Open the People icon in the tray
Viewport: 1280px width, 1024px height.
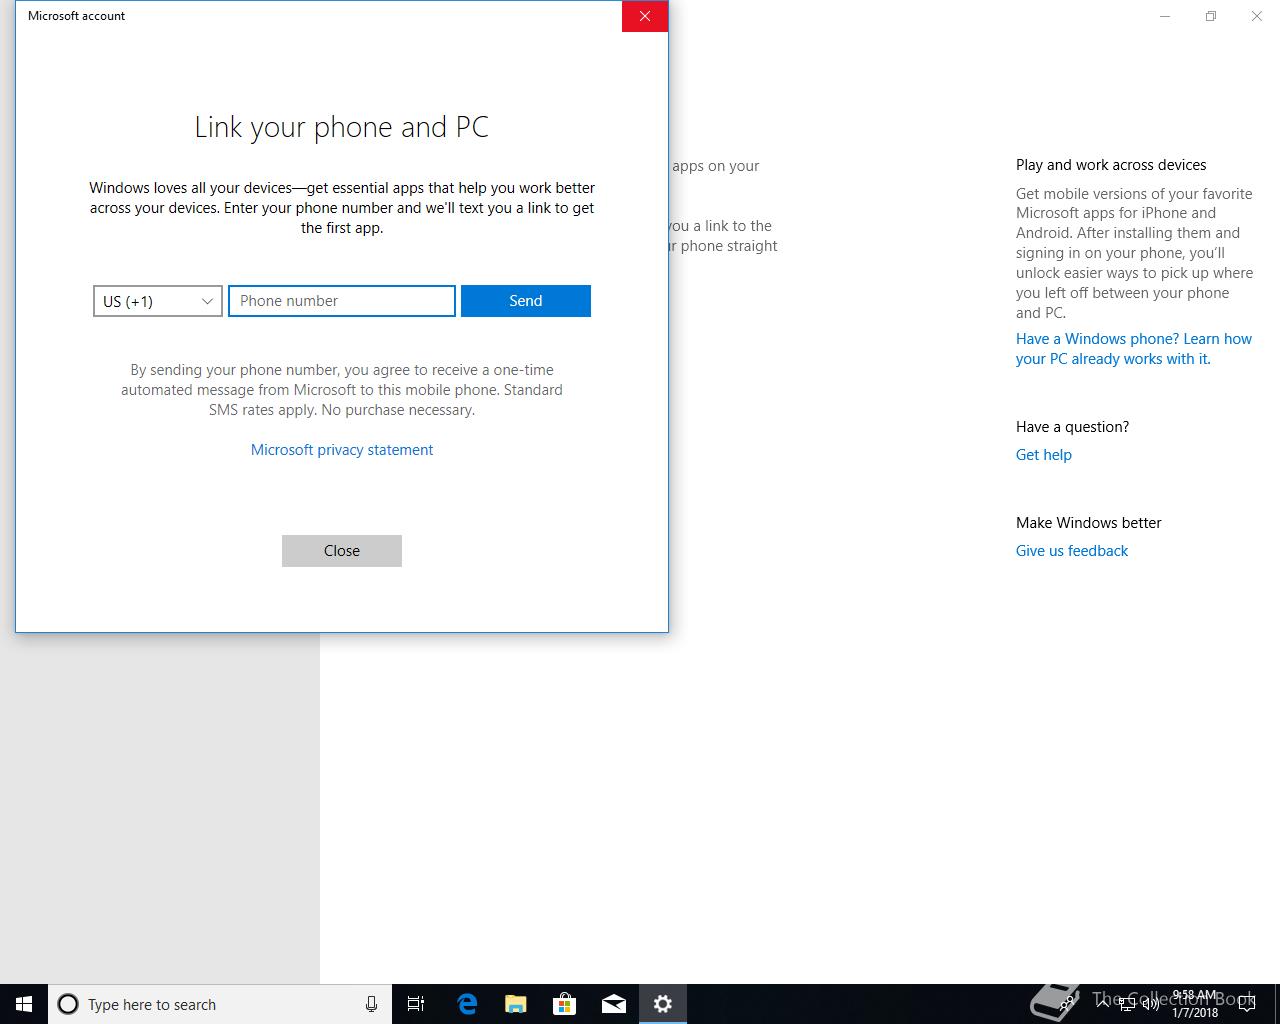(x=1067, y=1003)
